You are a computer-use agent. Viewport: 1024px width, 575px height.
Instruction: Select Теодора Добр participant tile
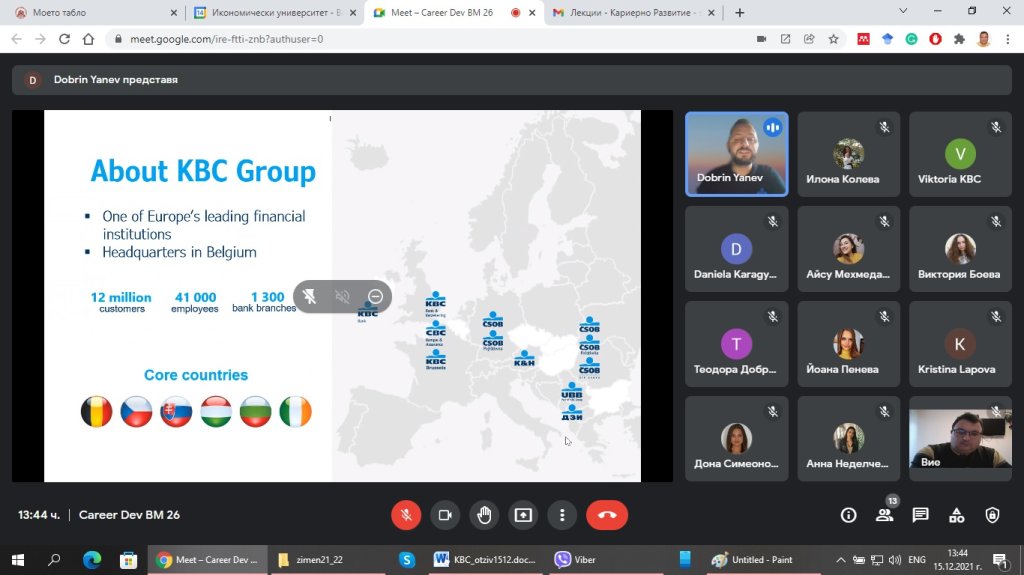tap(737, 344)
